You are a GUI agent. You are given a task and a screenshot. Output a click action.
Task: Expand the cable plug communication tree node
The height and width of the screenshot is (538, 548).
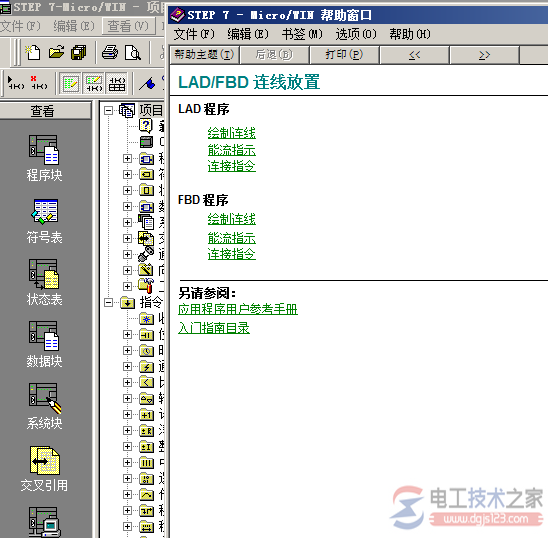127,254
